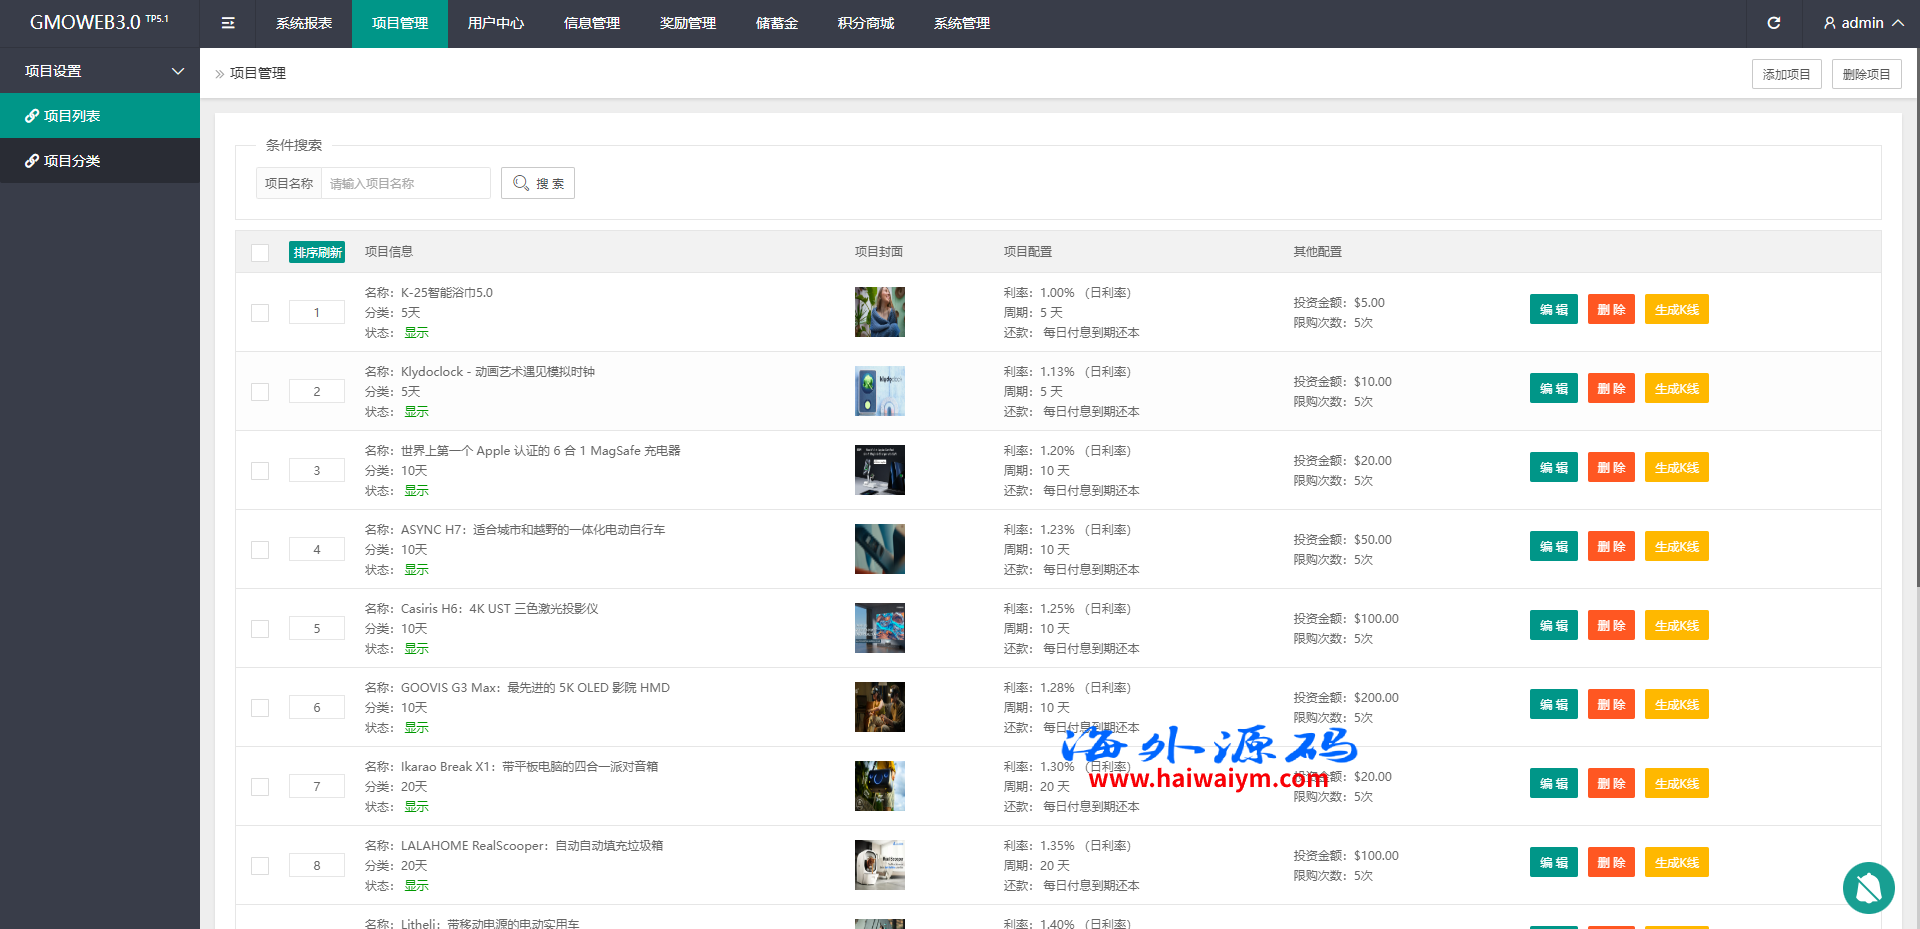Screen dimensions: 1920x929
Task: Toggle the select-all checkbox in table header
Action: 260,252
